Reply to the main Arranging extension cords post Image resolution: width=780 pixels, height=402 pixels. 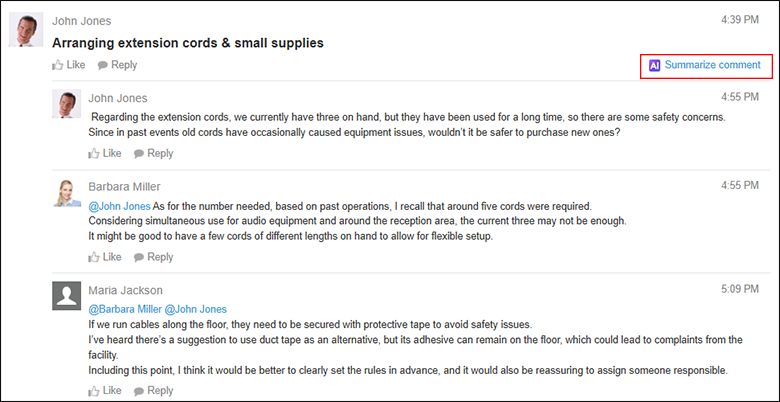coord(117,65)
